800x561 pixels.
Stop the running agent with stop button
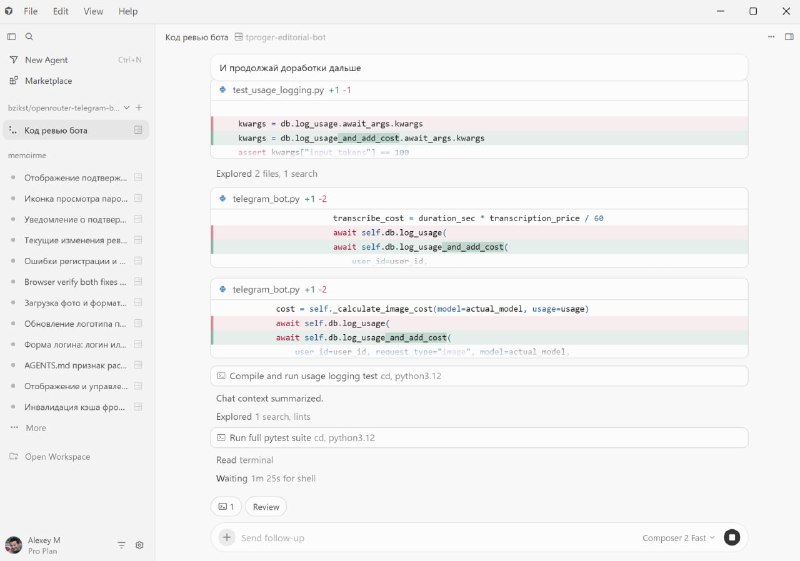(x=732, y=537)
